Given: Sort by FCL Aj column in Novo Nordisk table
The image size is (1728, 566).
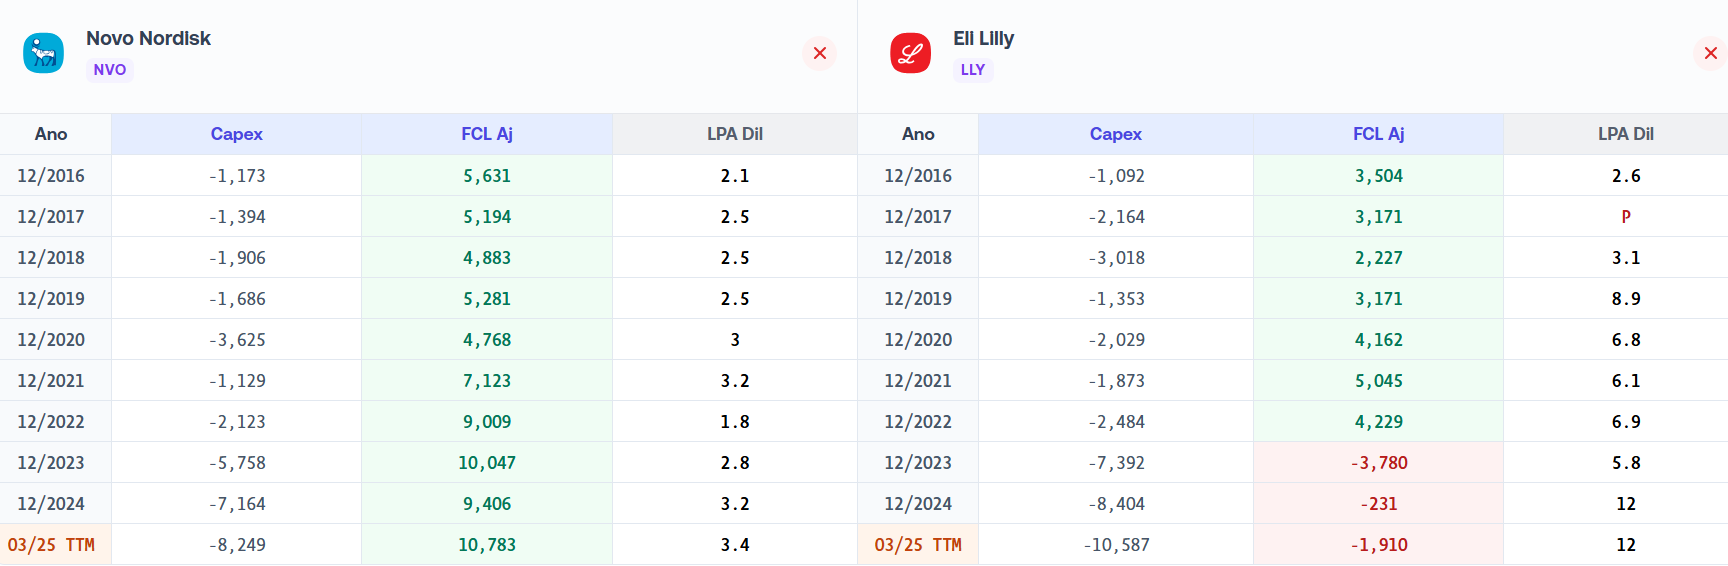Looking at the screenshot, I should 487,134.
